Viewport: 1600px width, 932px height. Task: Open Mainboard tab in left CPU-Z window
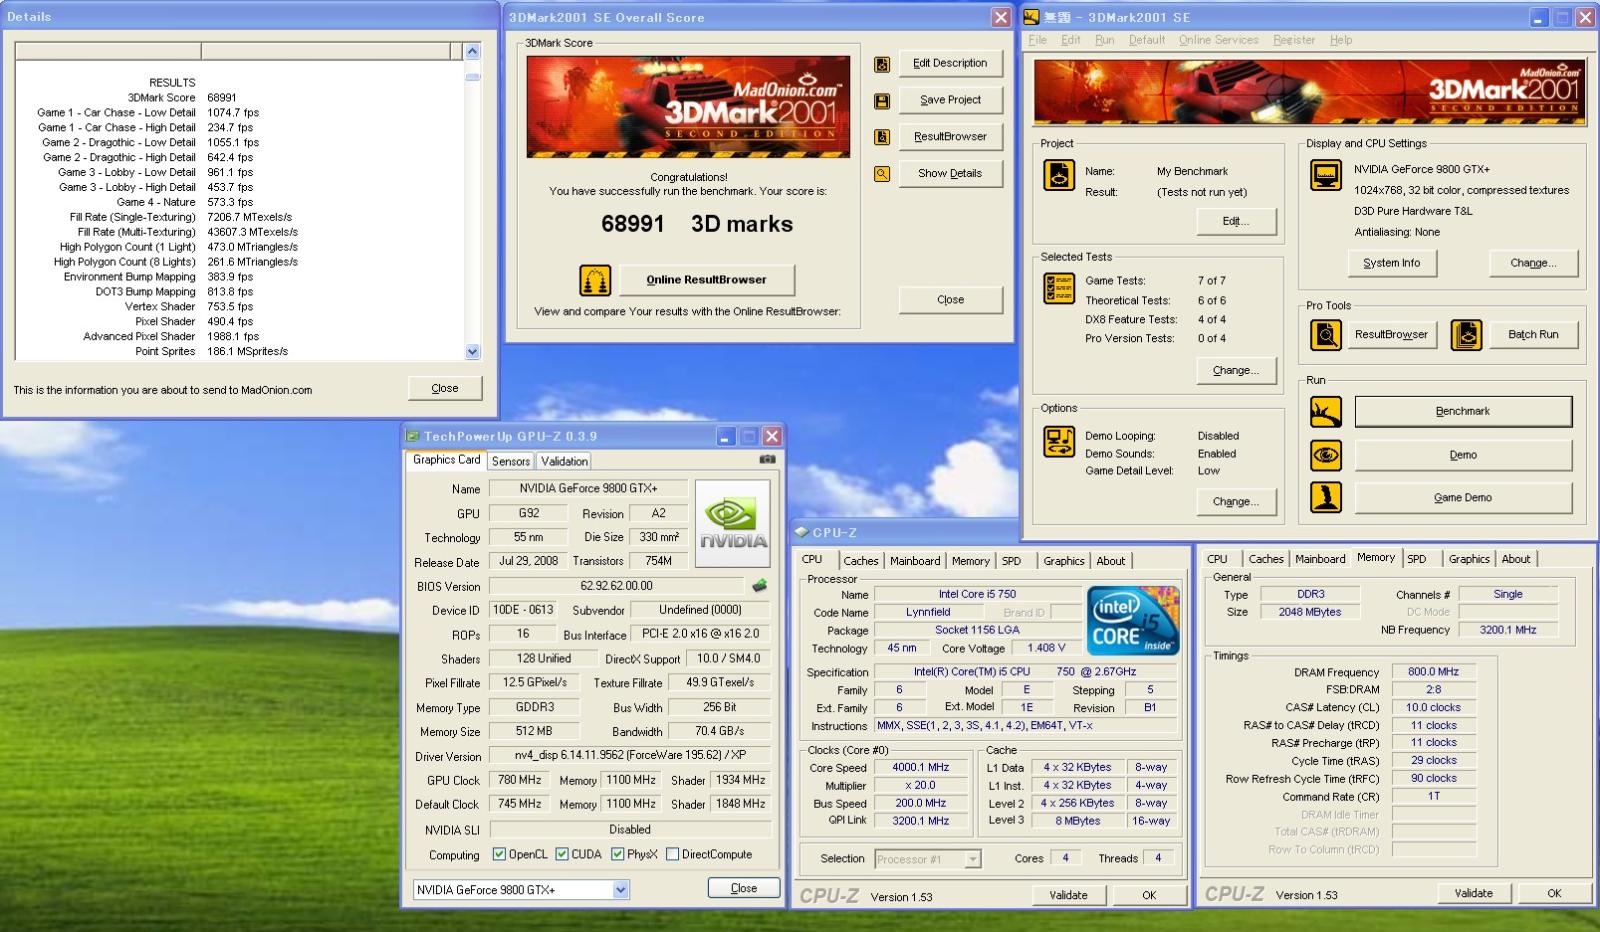[x=915, y=561]
